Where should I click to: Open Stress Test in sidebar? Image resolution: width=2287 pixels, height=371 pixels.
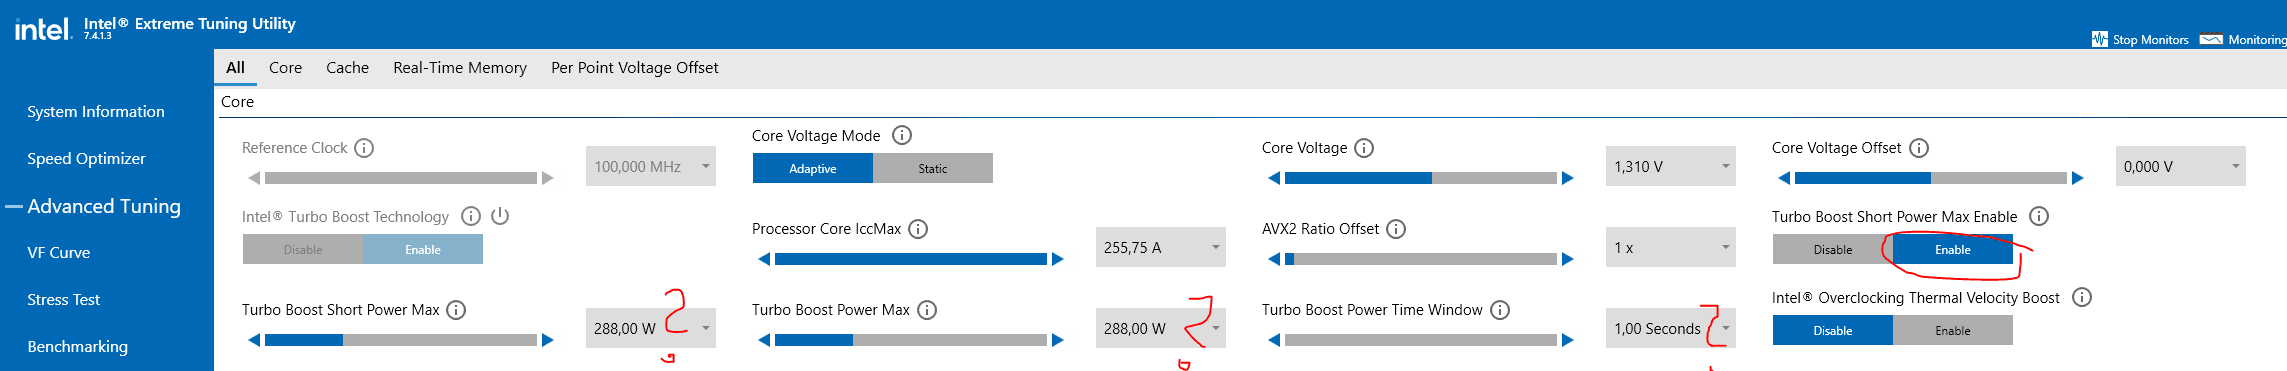pos(64,299)
